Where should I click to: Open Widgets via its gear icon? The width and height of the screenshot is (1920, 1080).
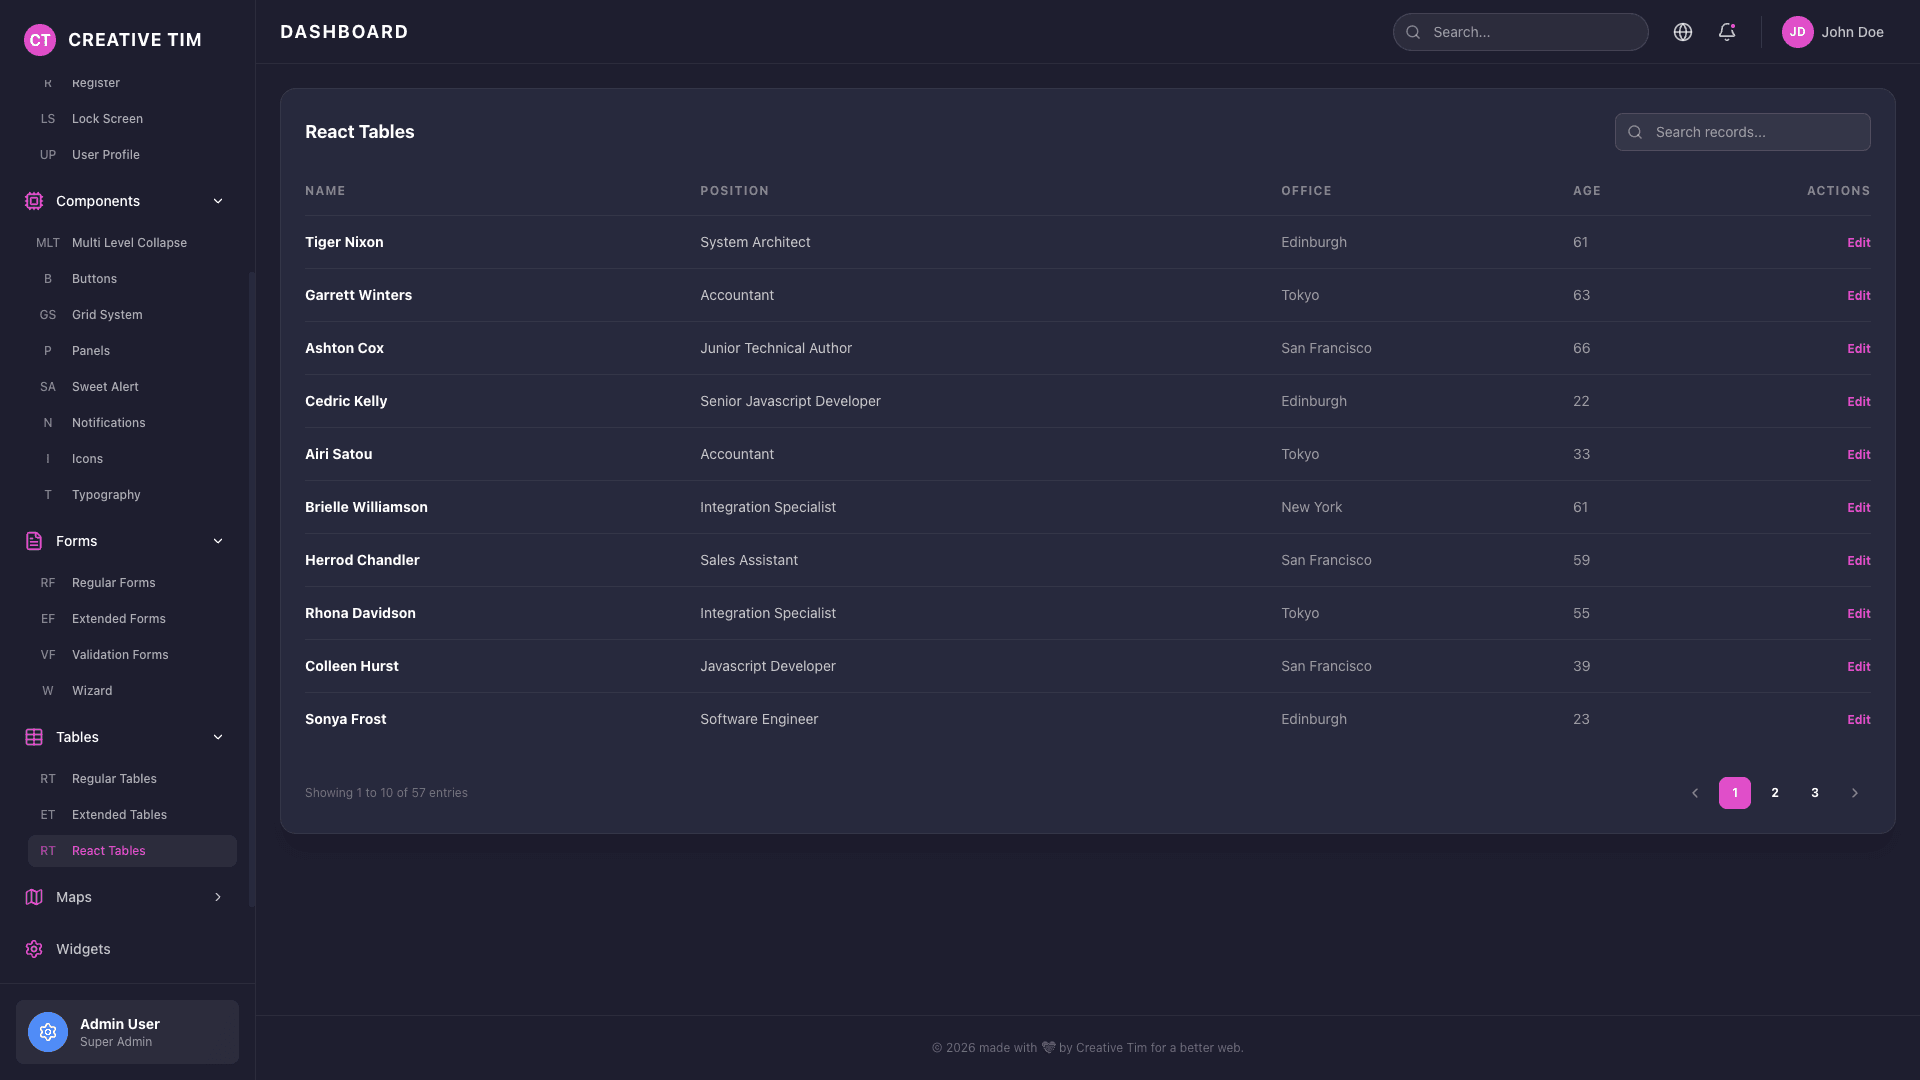[x=34, y=949]
